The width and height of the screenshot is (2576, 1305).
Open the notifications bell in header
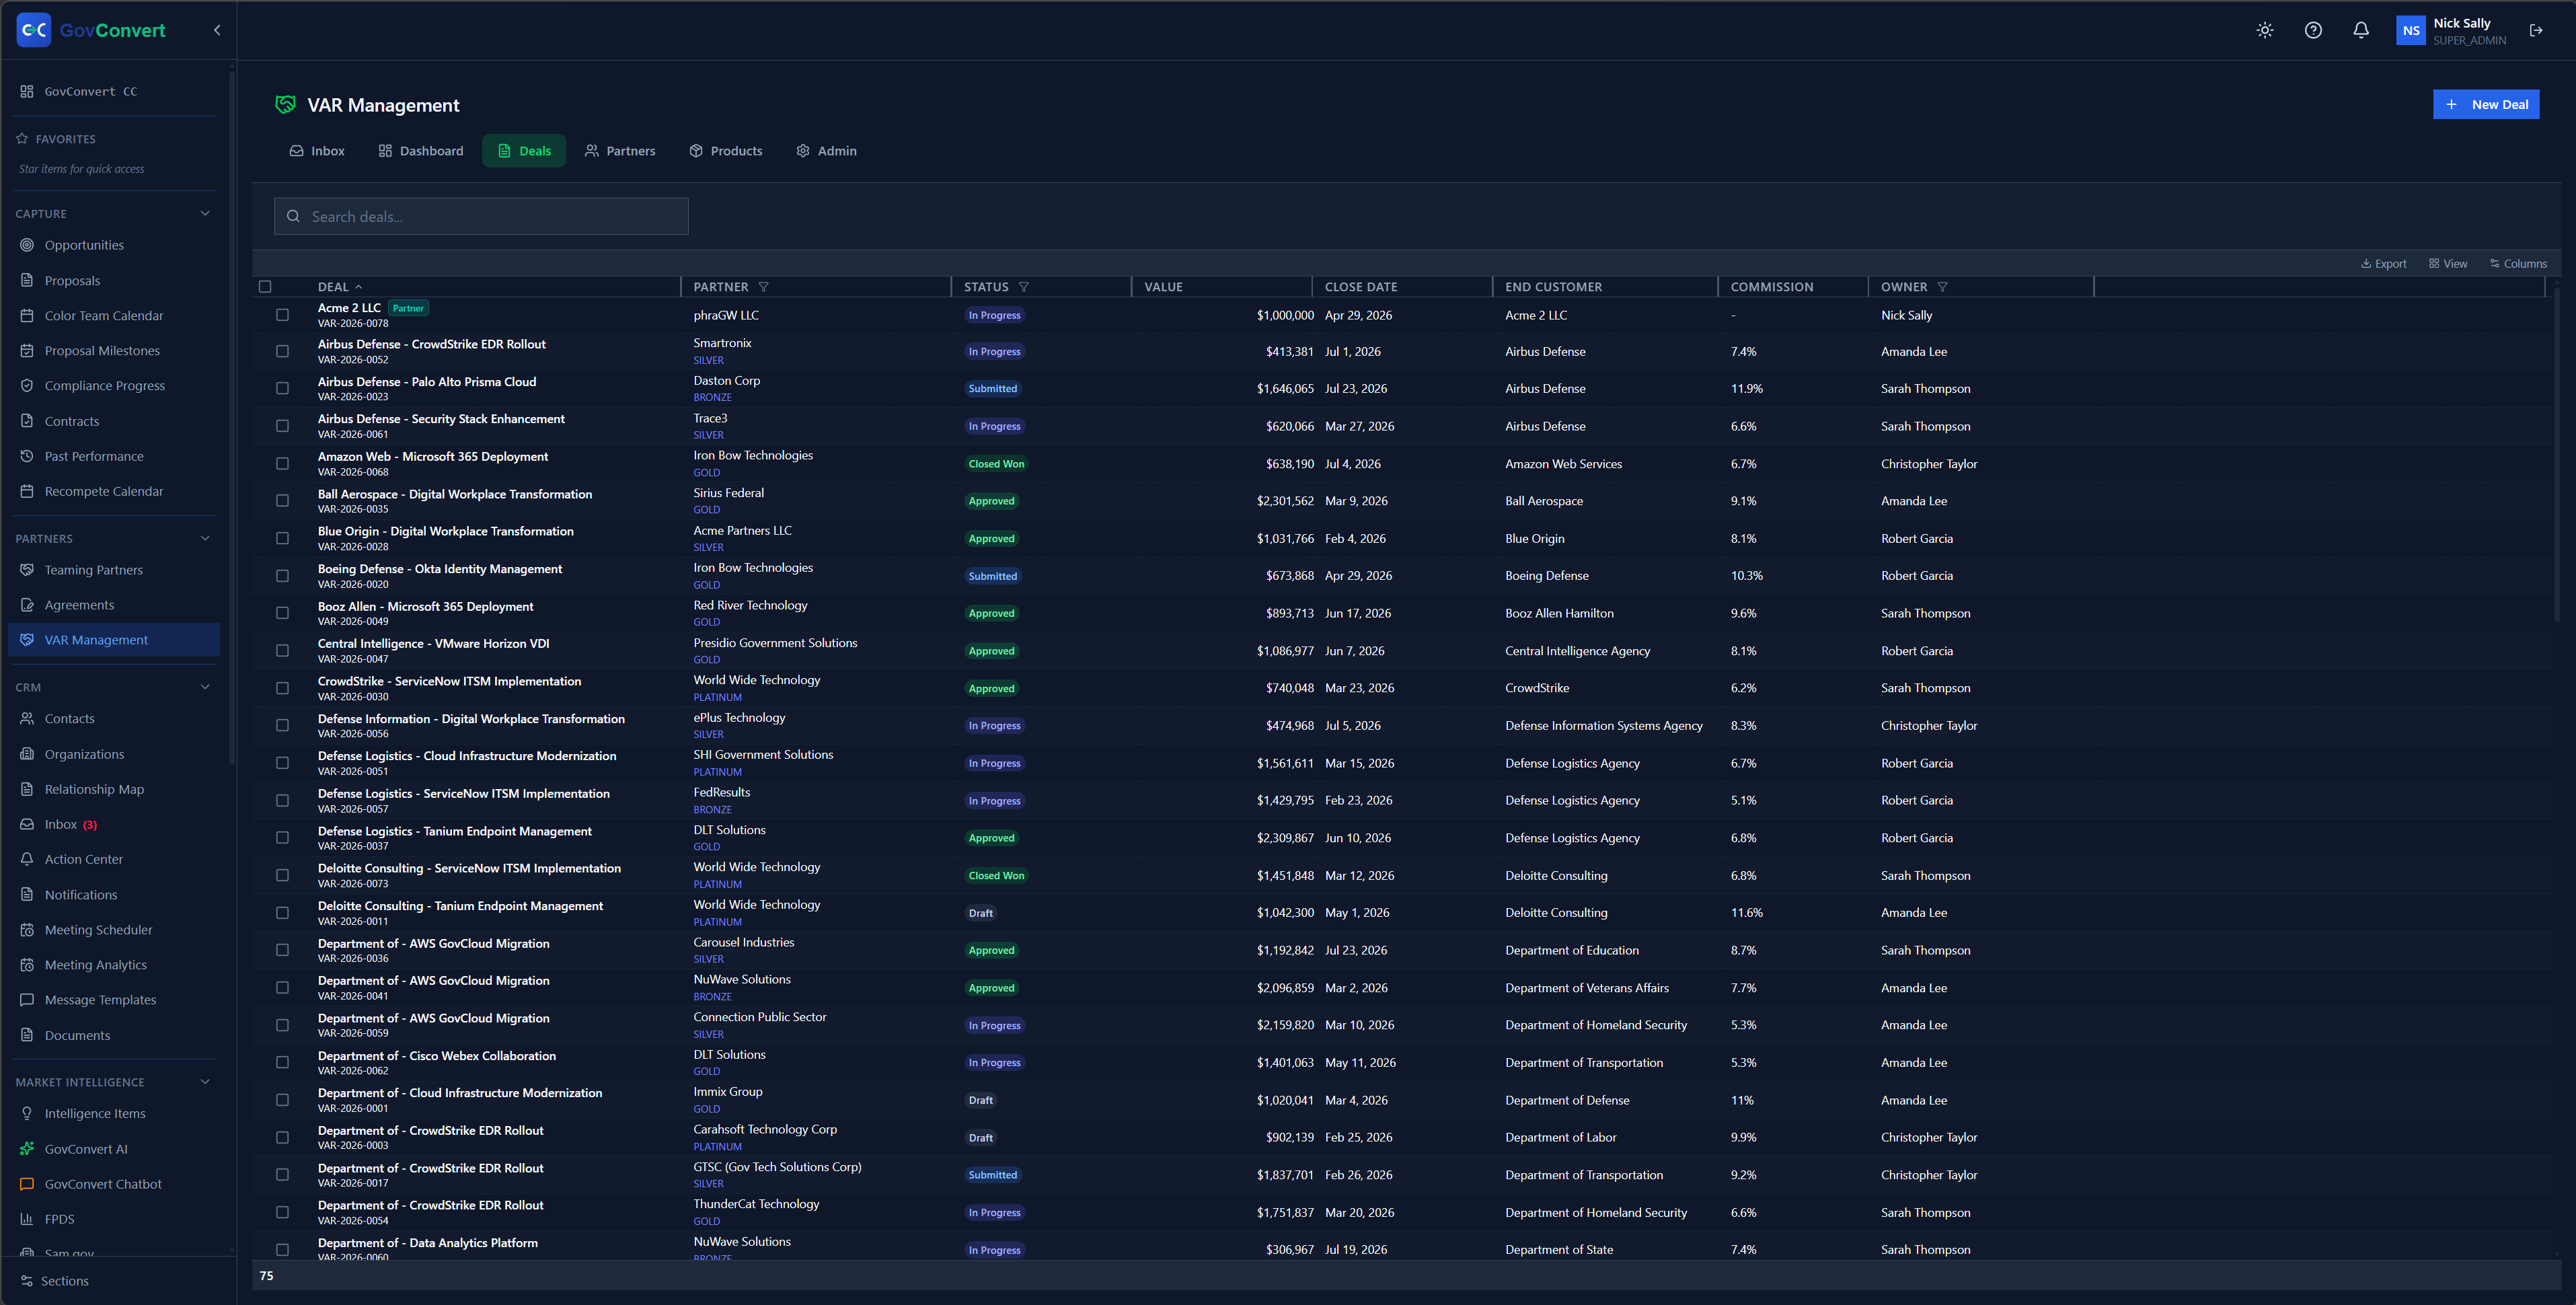tap(2361, 30)
